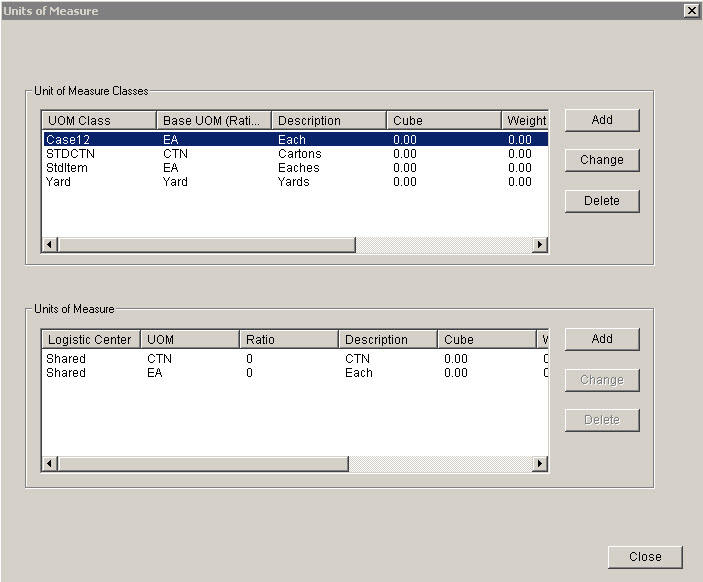Add a new unit in Units of Measure
The height and width of the screenshot is (582, 703).
[x=602, y=339]
